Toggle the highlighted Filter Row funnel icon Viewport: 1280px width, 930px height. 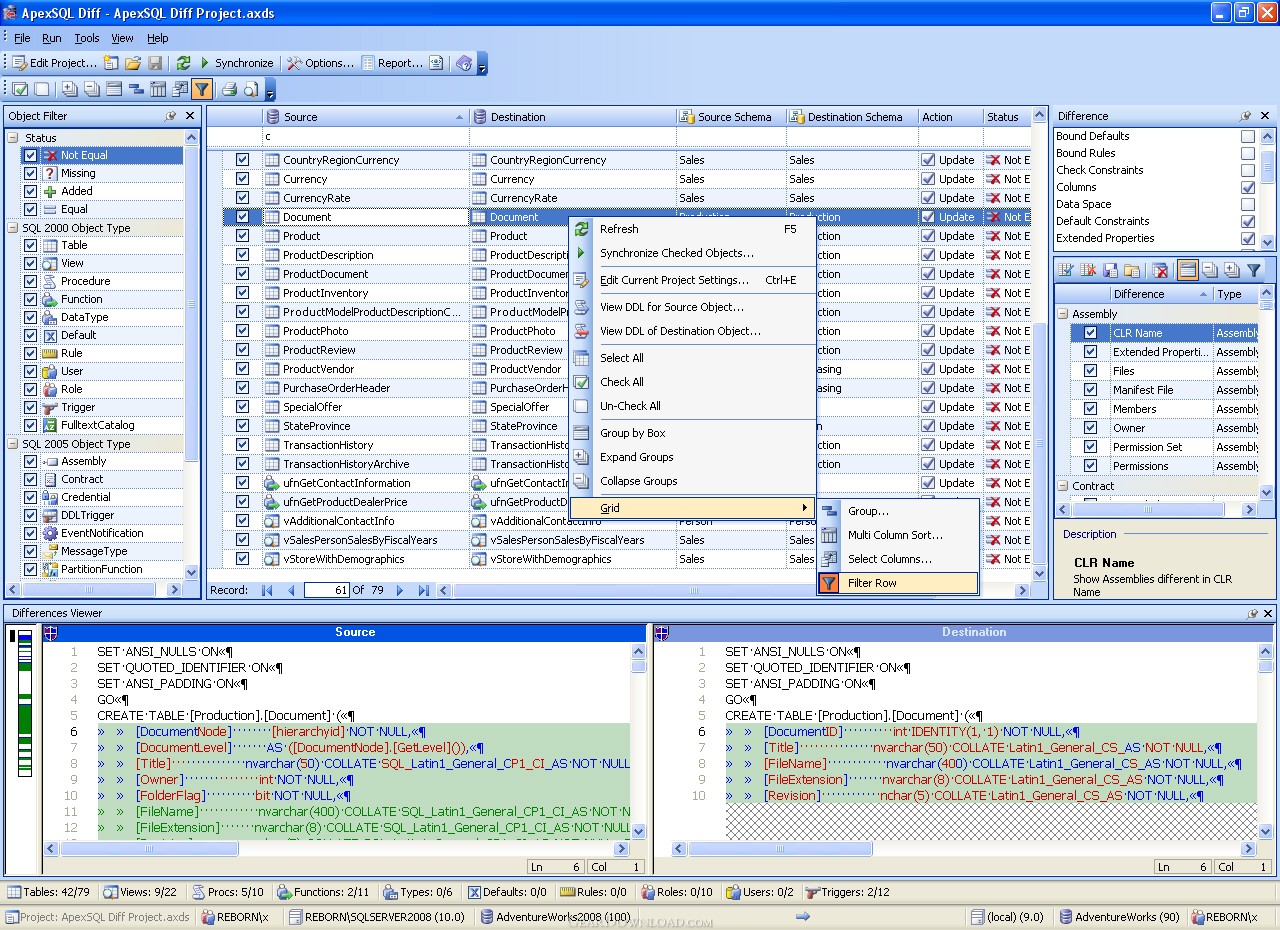(x=202, y=89)
